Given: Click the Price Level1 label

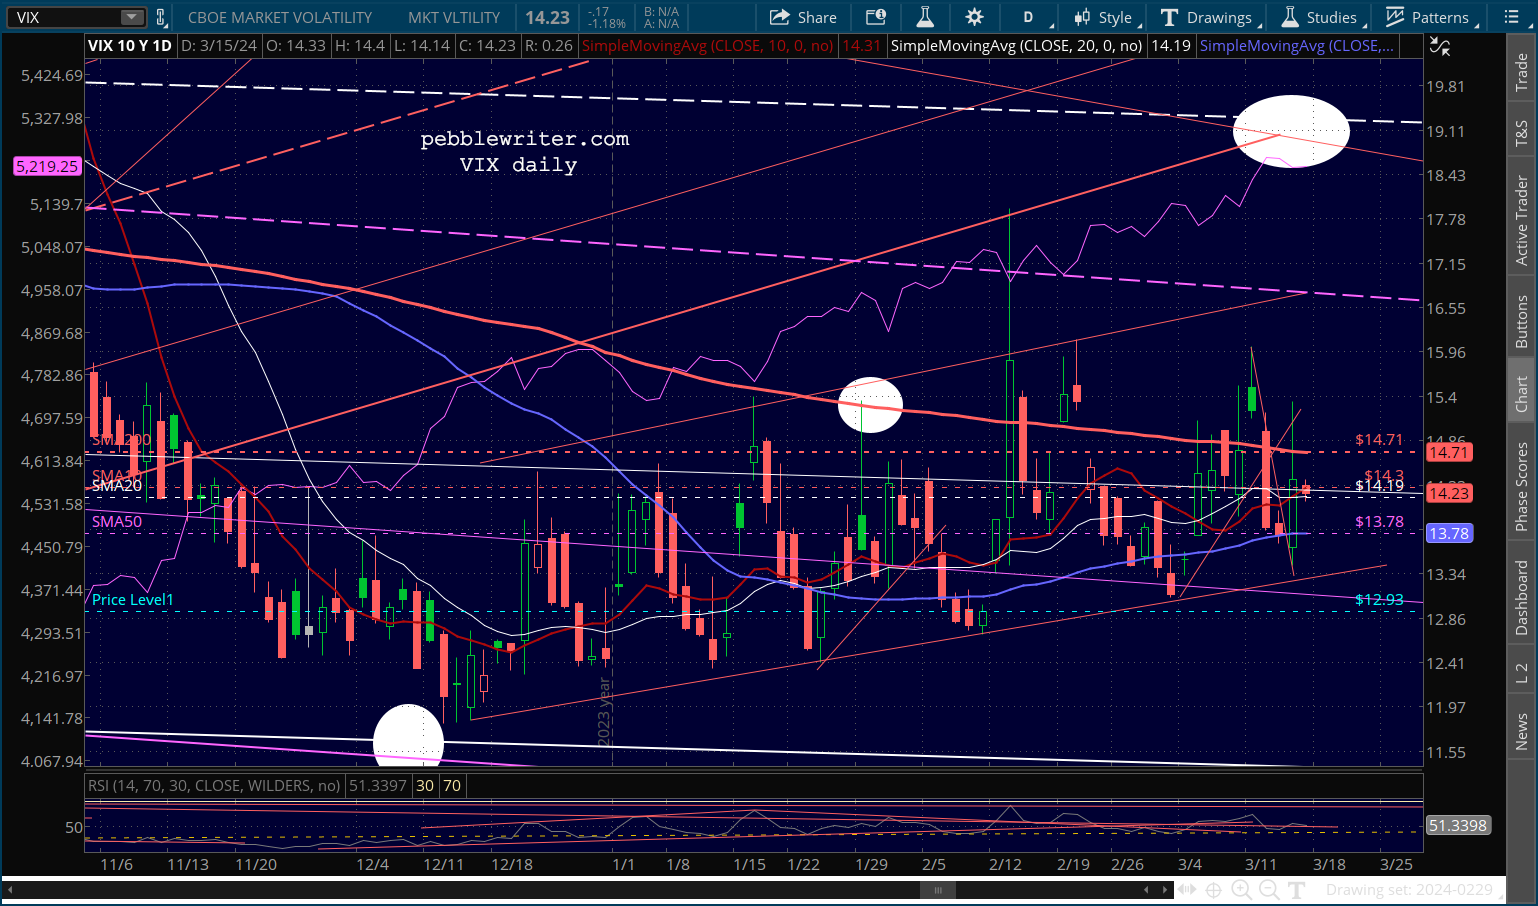Looking at the screenshot, I should click(x=133, y=600).
